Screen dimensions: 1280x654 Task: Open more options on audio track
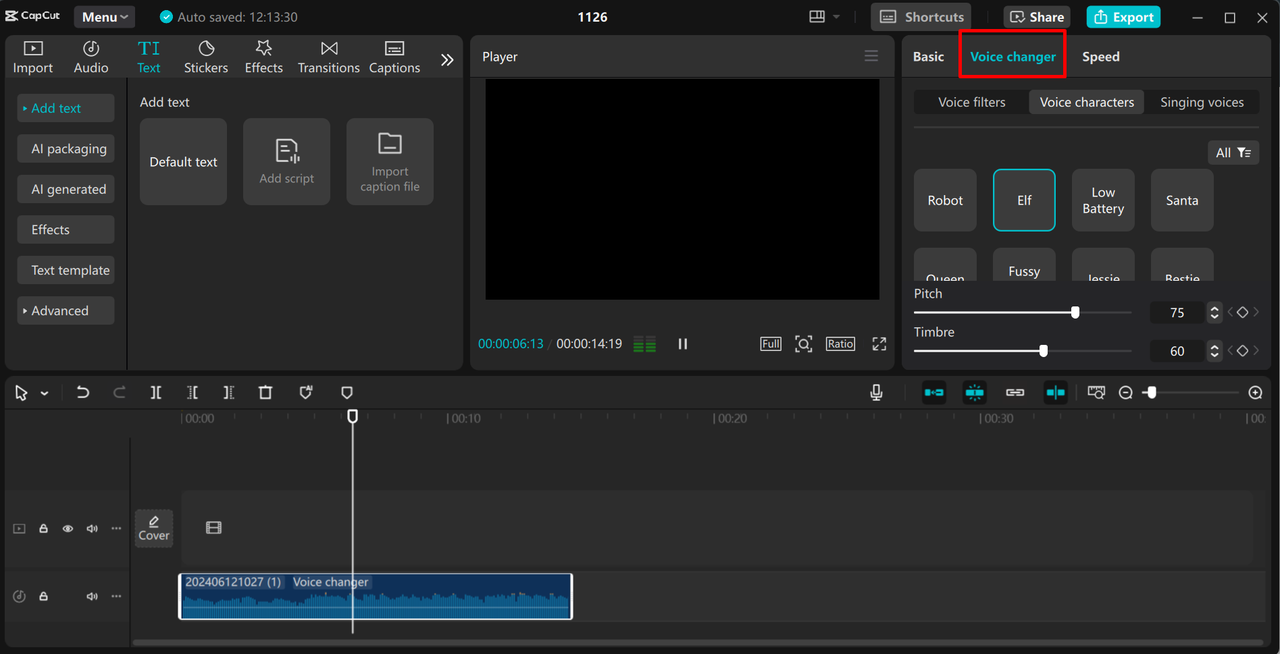pos(116,596)
